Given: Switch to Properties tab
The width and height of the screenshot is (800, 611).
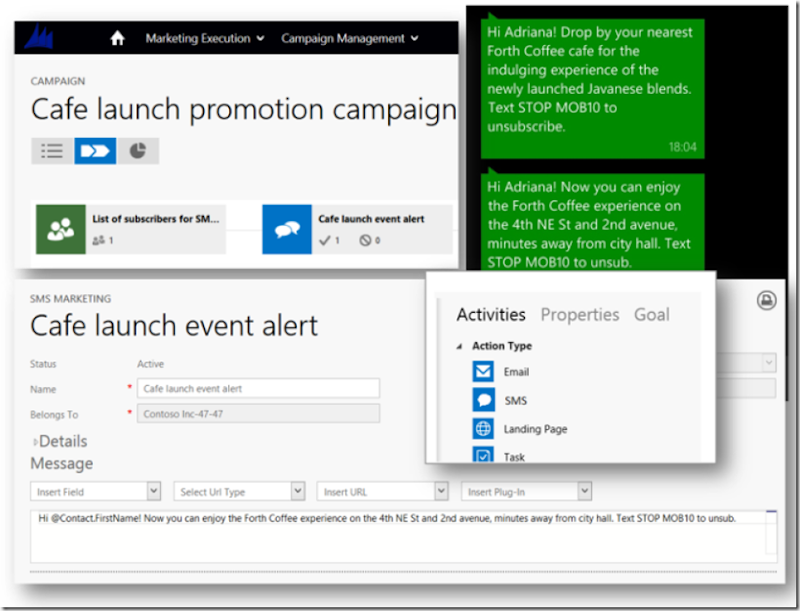Looking at the screenshot, I should tap(580, 315).
